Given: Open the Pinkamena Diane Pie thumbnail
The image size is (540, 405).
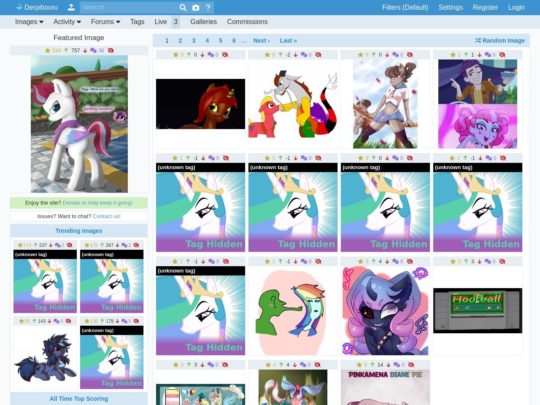Looking at the screenshot, I should coord(385,387).
